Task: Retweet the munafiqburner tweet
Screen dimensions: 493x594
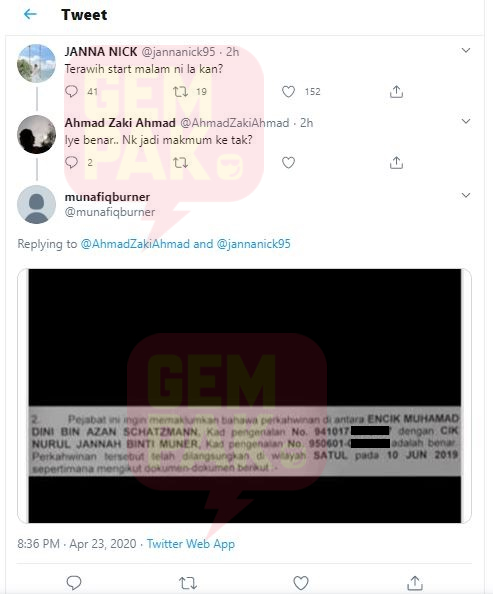Action: pos(188,583)
